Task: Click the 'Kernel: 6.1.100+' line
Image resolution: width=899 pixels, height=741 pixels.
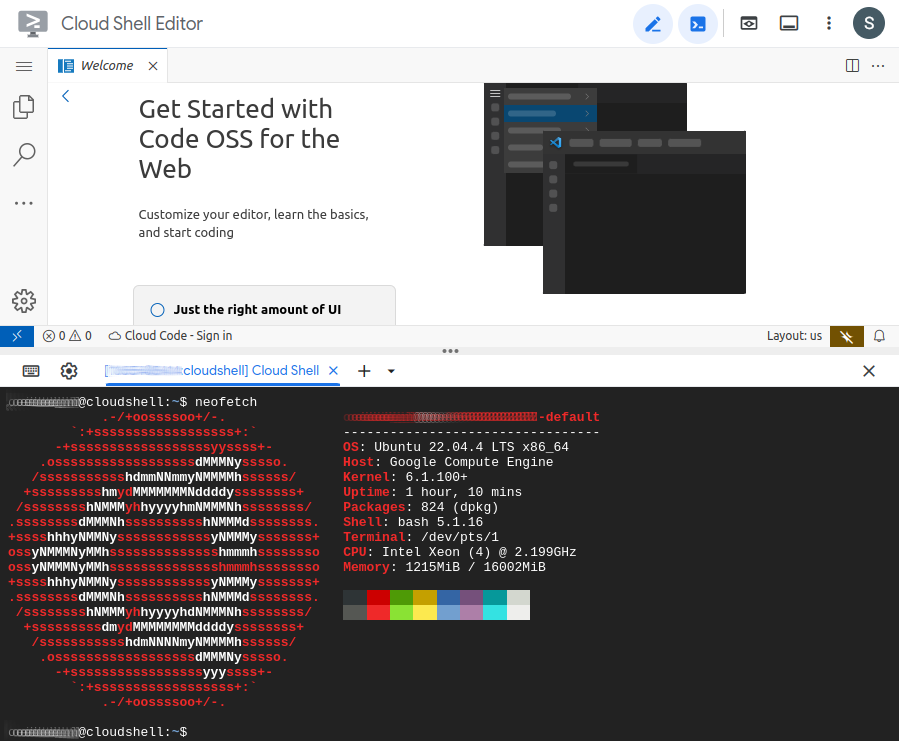Action: coord(405,477)
